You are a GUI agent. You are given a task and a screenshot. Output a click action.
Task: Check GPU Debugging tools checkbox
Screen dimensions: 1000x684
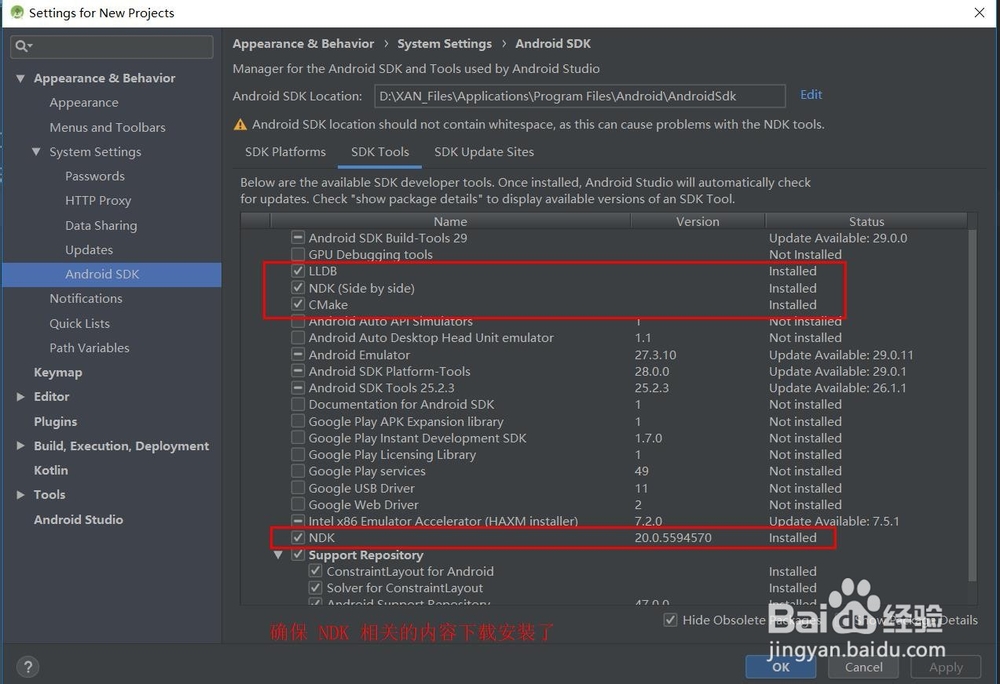click(297, 254)
